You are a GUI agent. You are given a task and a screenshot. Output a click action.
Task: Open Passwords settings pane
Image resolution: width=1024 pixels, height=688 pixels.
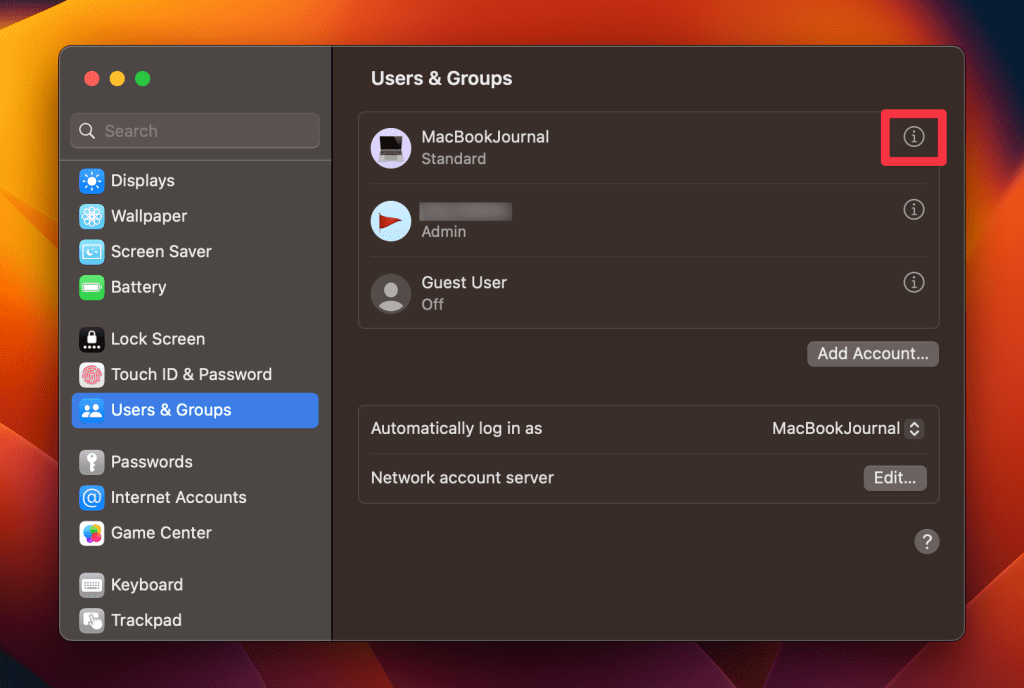pos(151,462)
